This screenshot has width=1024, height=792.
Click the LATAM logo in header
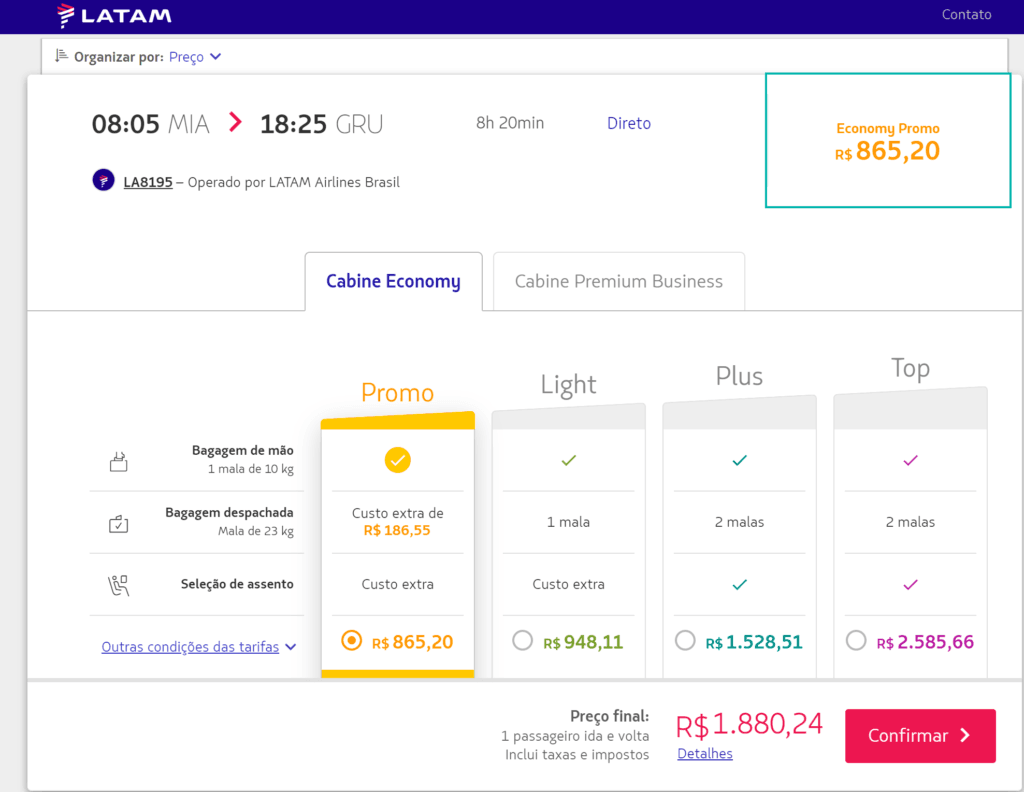(x=114, y=16)
